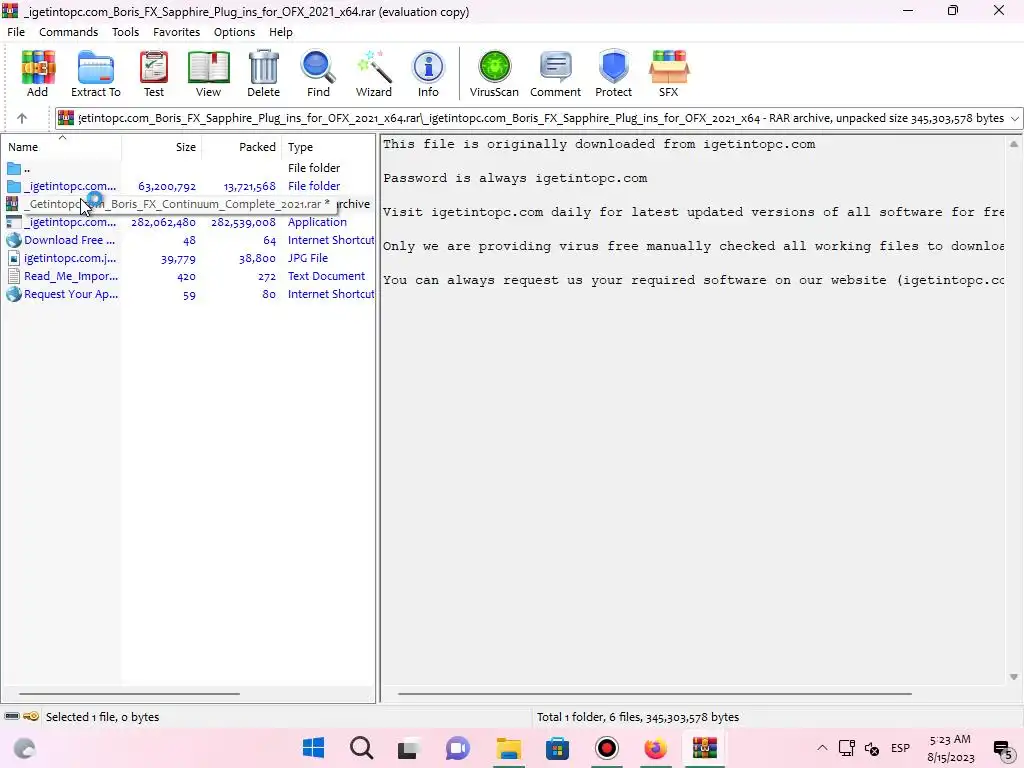This screenshot has height=768, width=1024.
Task: Open the Find magnifier tool
Action: [x=318, y=74]
